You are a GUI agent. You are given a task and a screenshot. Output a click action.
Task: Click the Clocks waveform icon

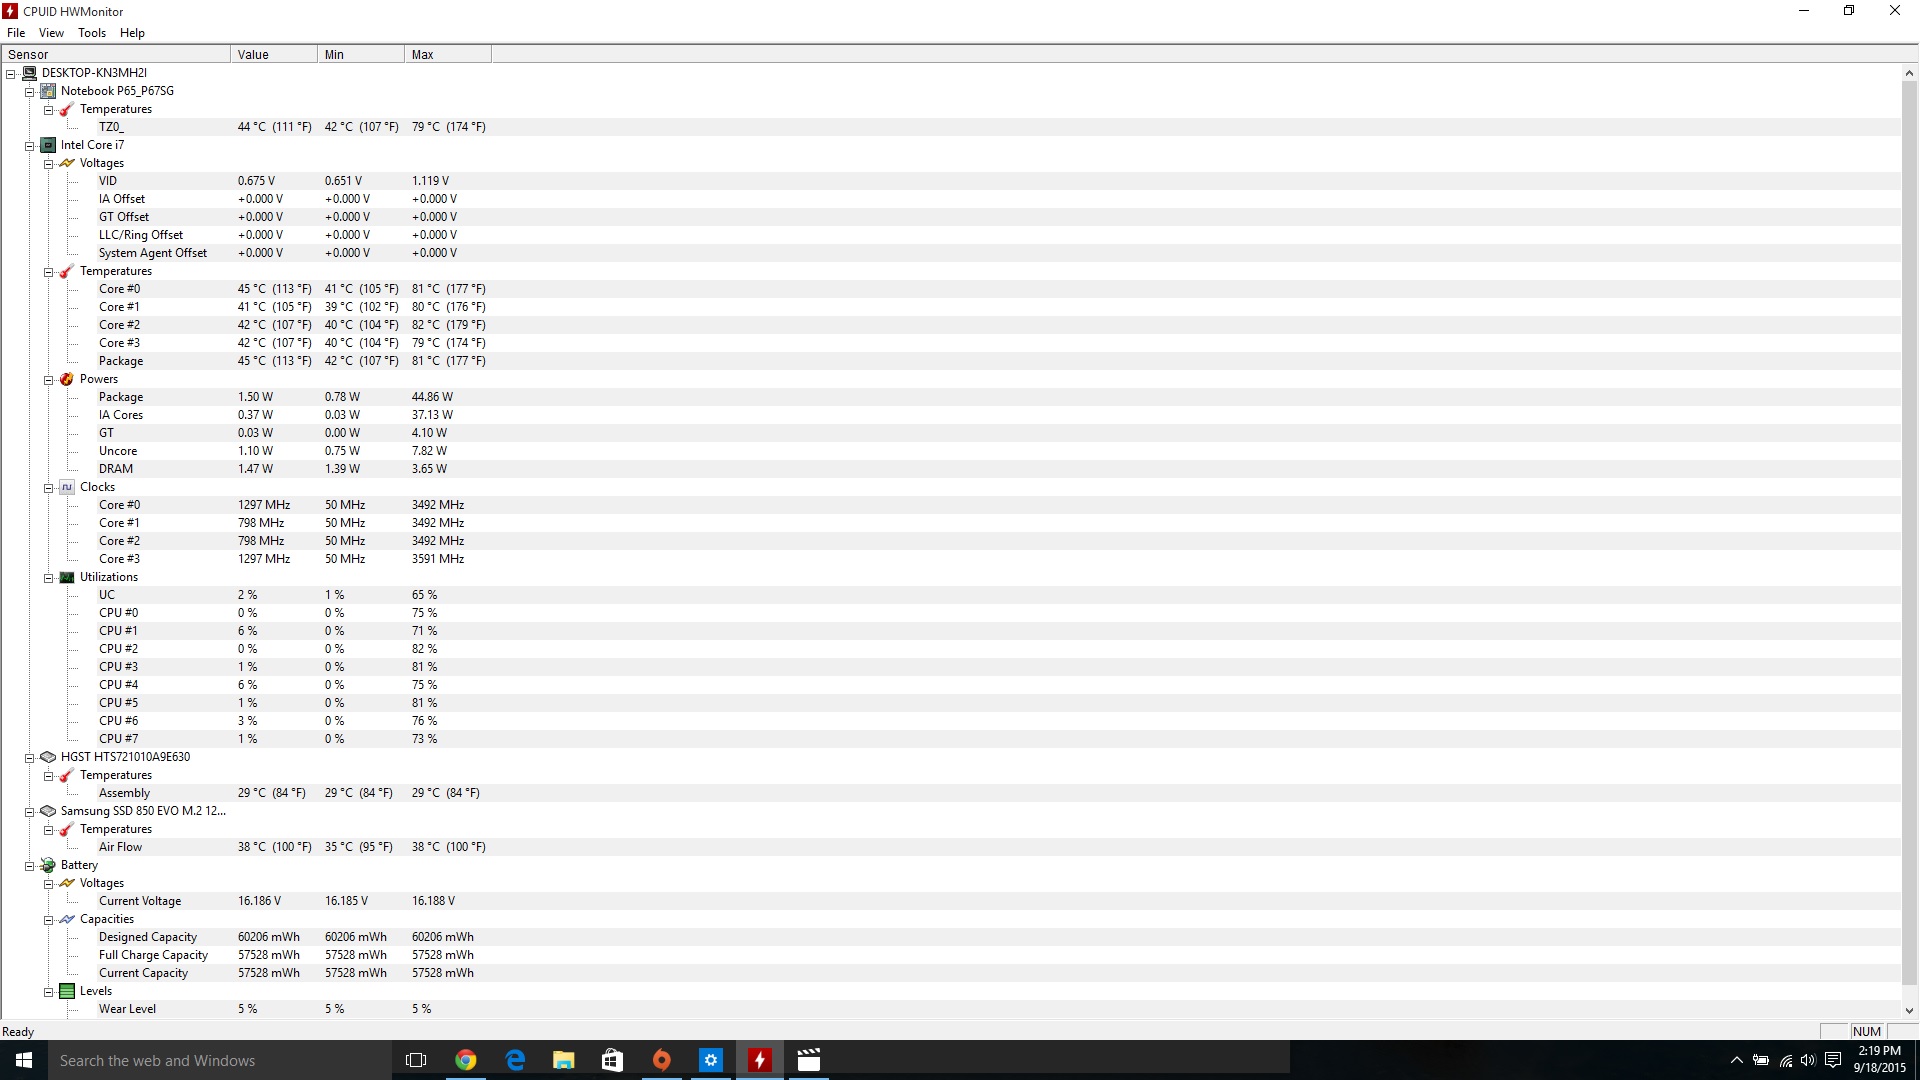pos(67,487)
